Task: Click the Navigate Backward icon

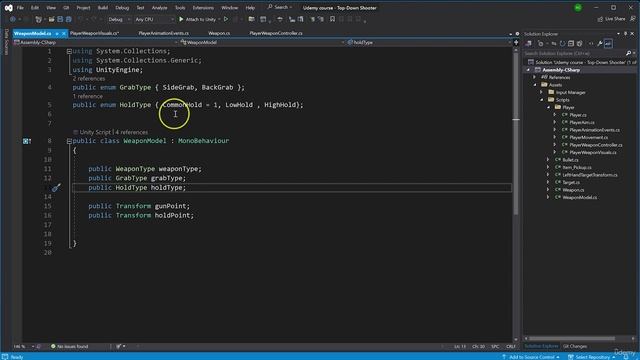Action: [x=13, y=19]
